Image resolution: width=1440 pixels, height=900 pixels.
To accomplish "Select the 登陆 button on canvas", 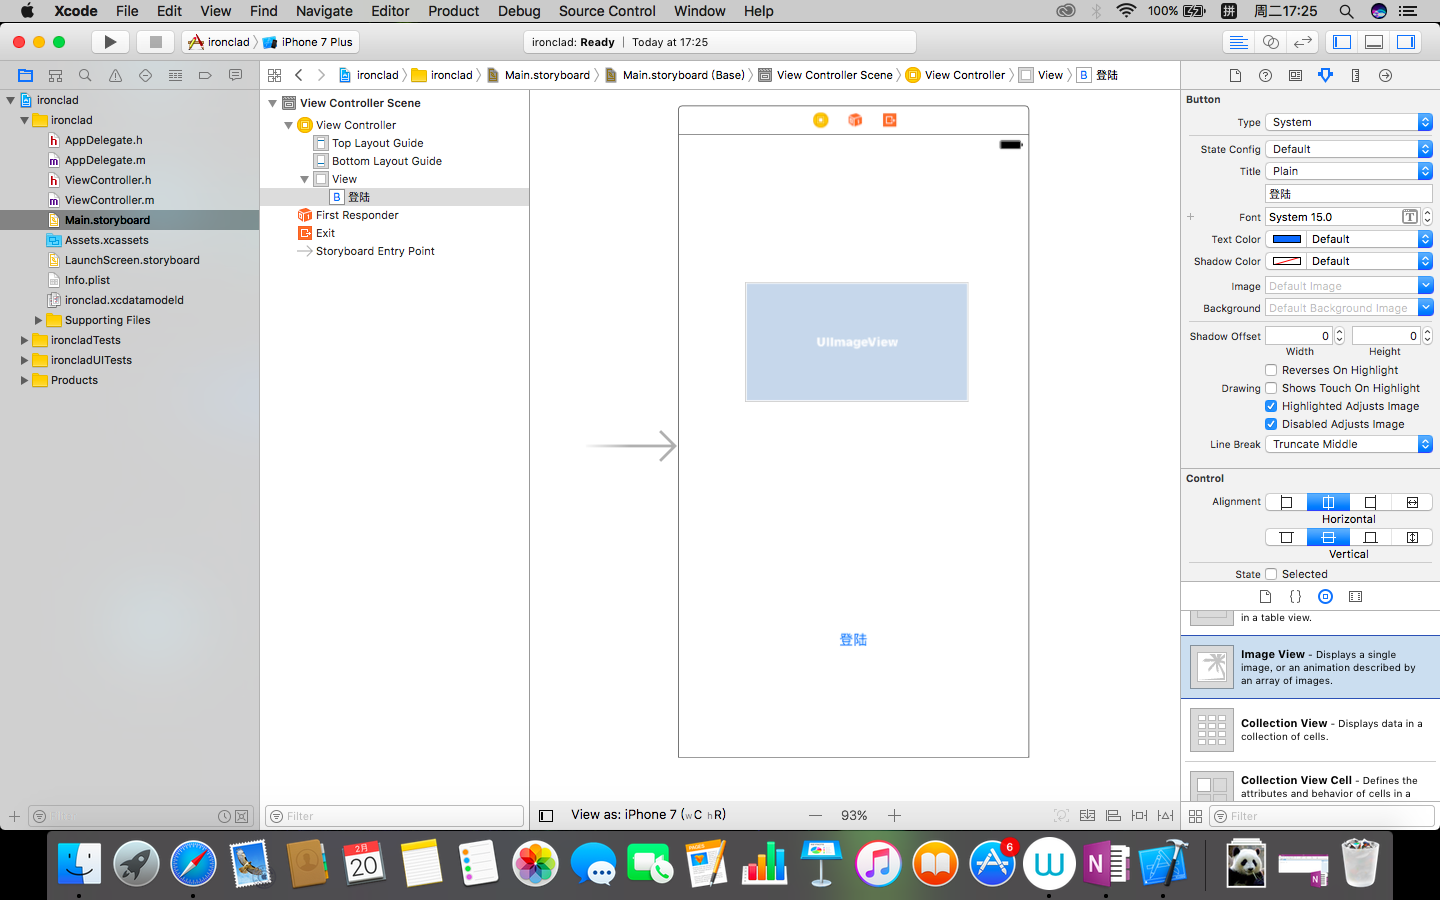I will pyautogui.click(x=853, y=640).
